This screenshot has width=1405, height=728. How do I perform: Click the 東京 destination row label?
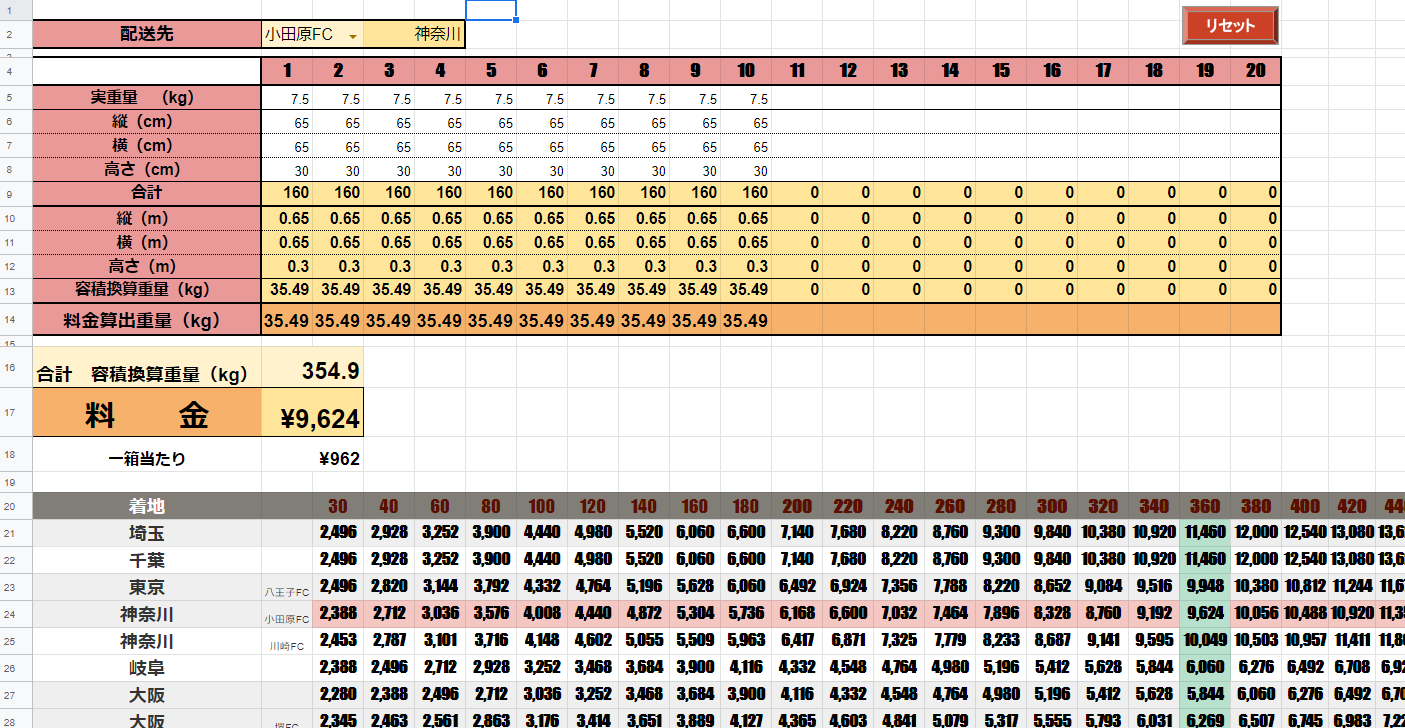pyautogui.click(x=147, y=587)
